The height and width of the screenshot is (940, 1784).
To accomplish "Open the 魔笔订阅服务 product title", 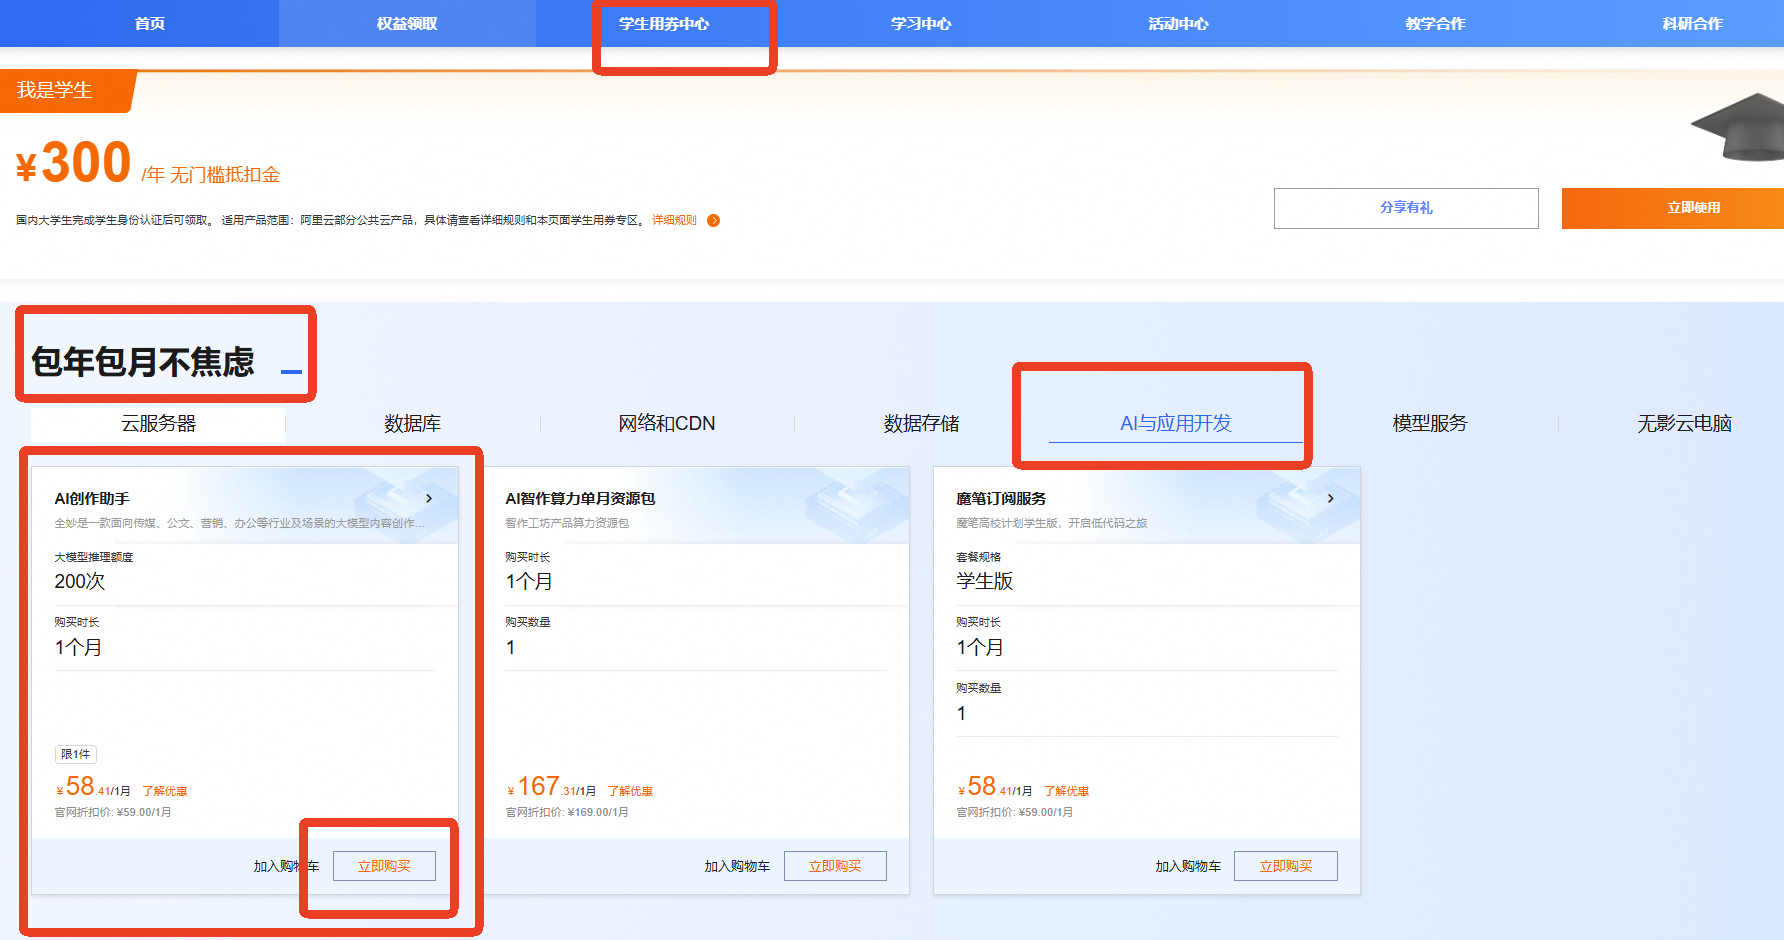I will tap(1001, 498).
